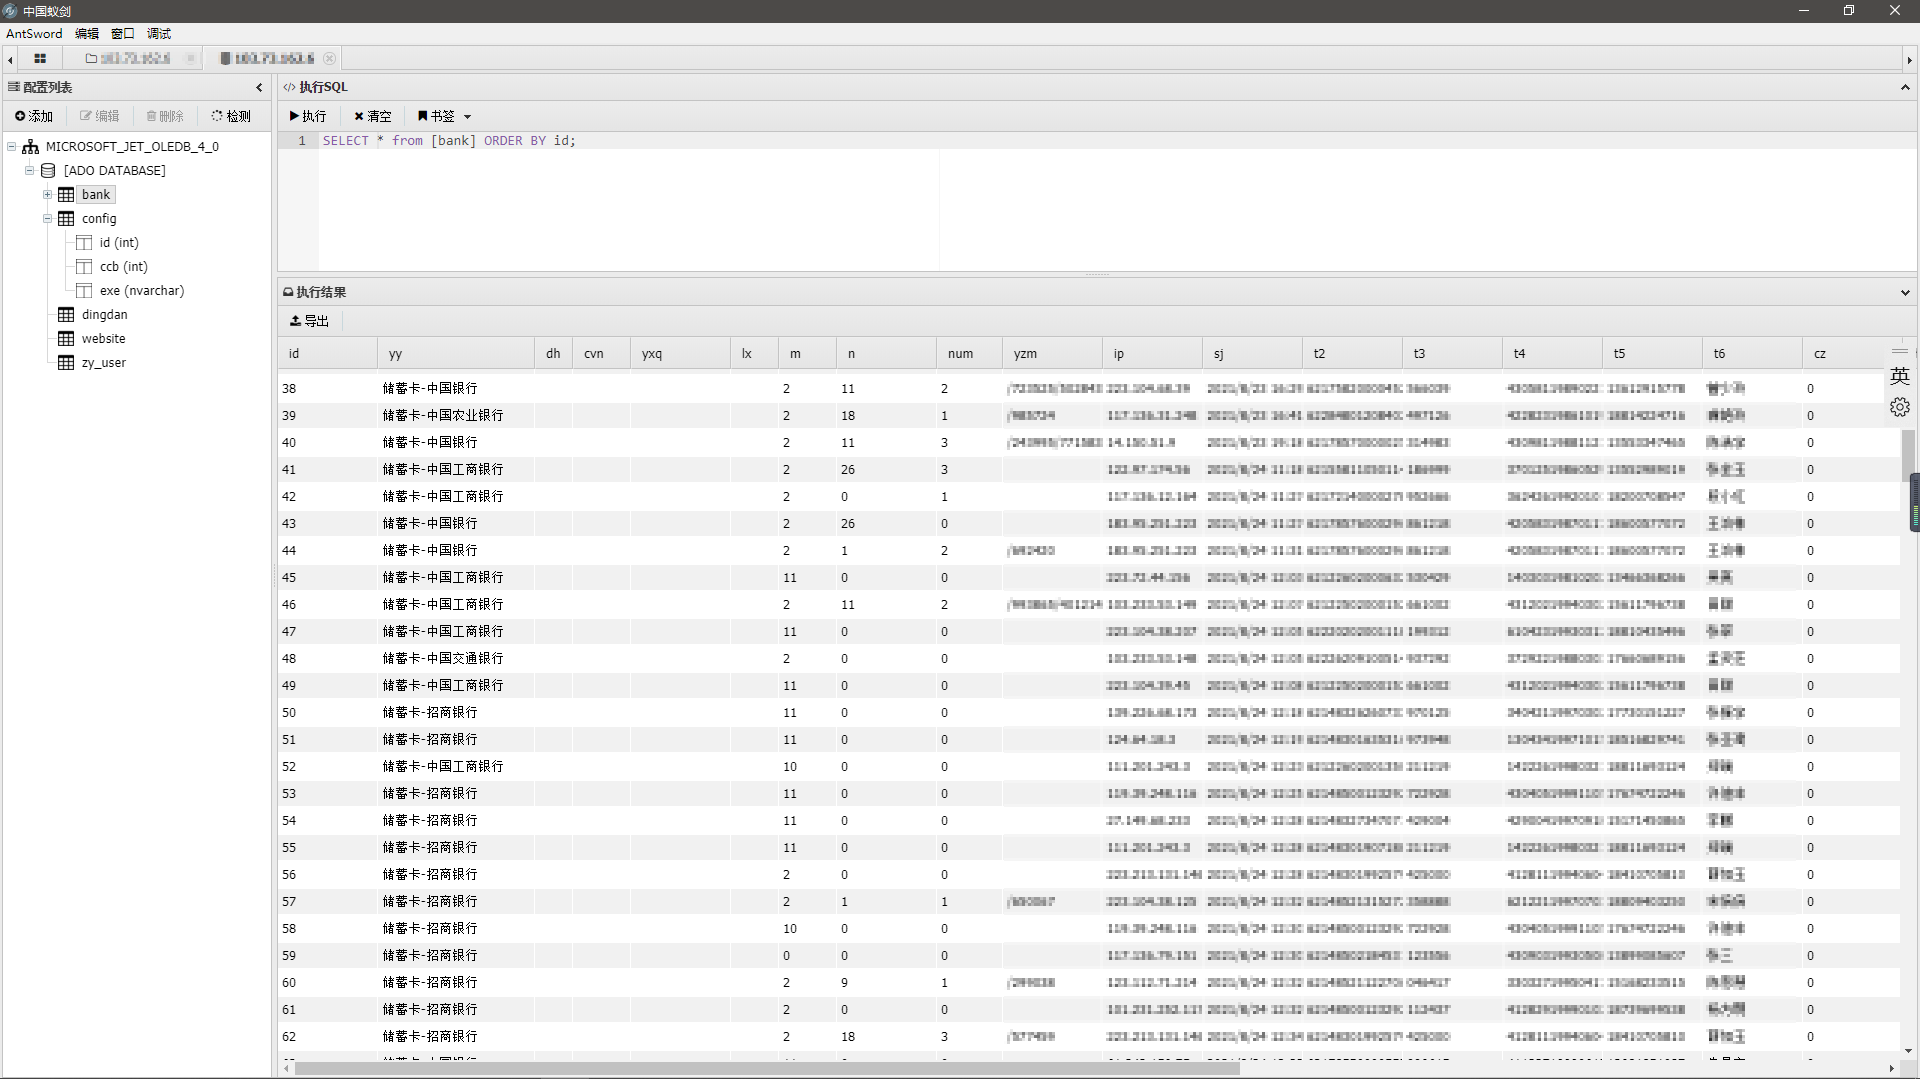Select the bank table in the tree
Viewport: 1920px width, 1079px height.
[96, 195]
